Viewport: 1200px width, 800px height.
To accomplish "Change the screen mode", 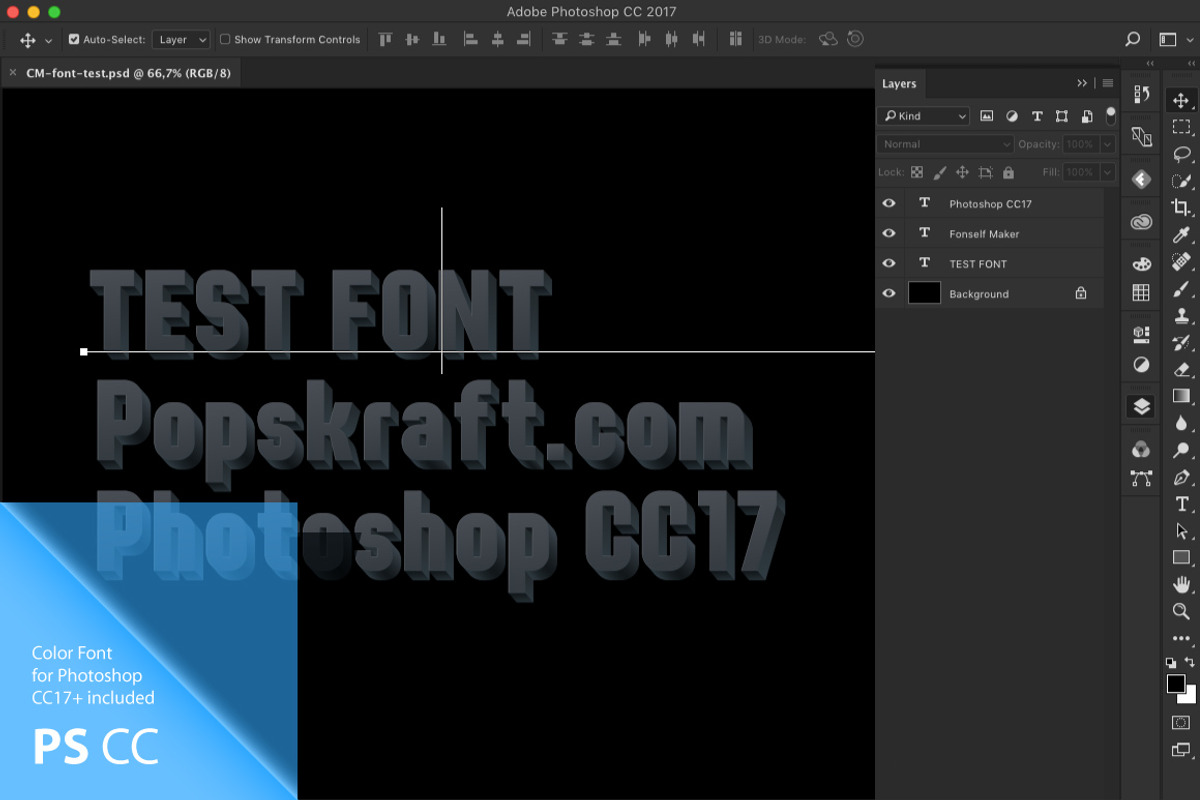I will 1181,750.
